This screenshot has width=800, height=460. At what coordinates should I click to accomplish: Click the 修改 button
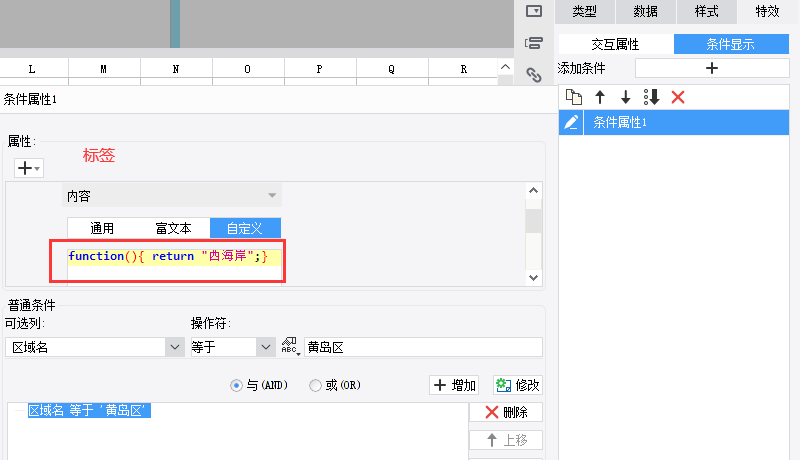[518, 385]
